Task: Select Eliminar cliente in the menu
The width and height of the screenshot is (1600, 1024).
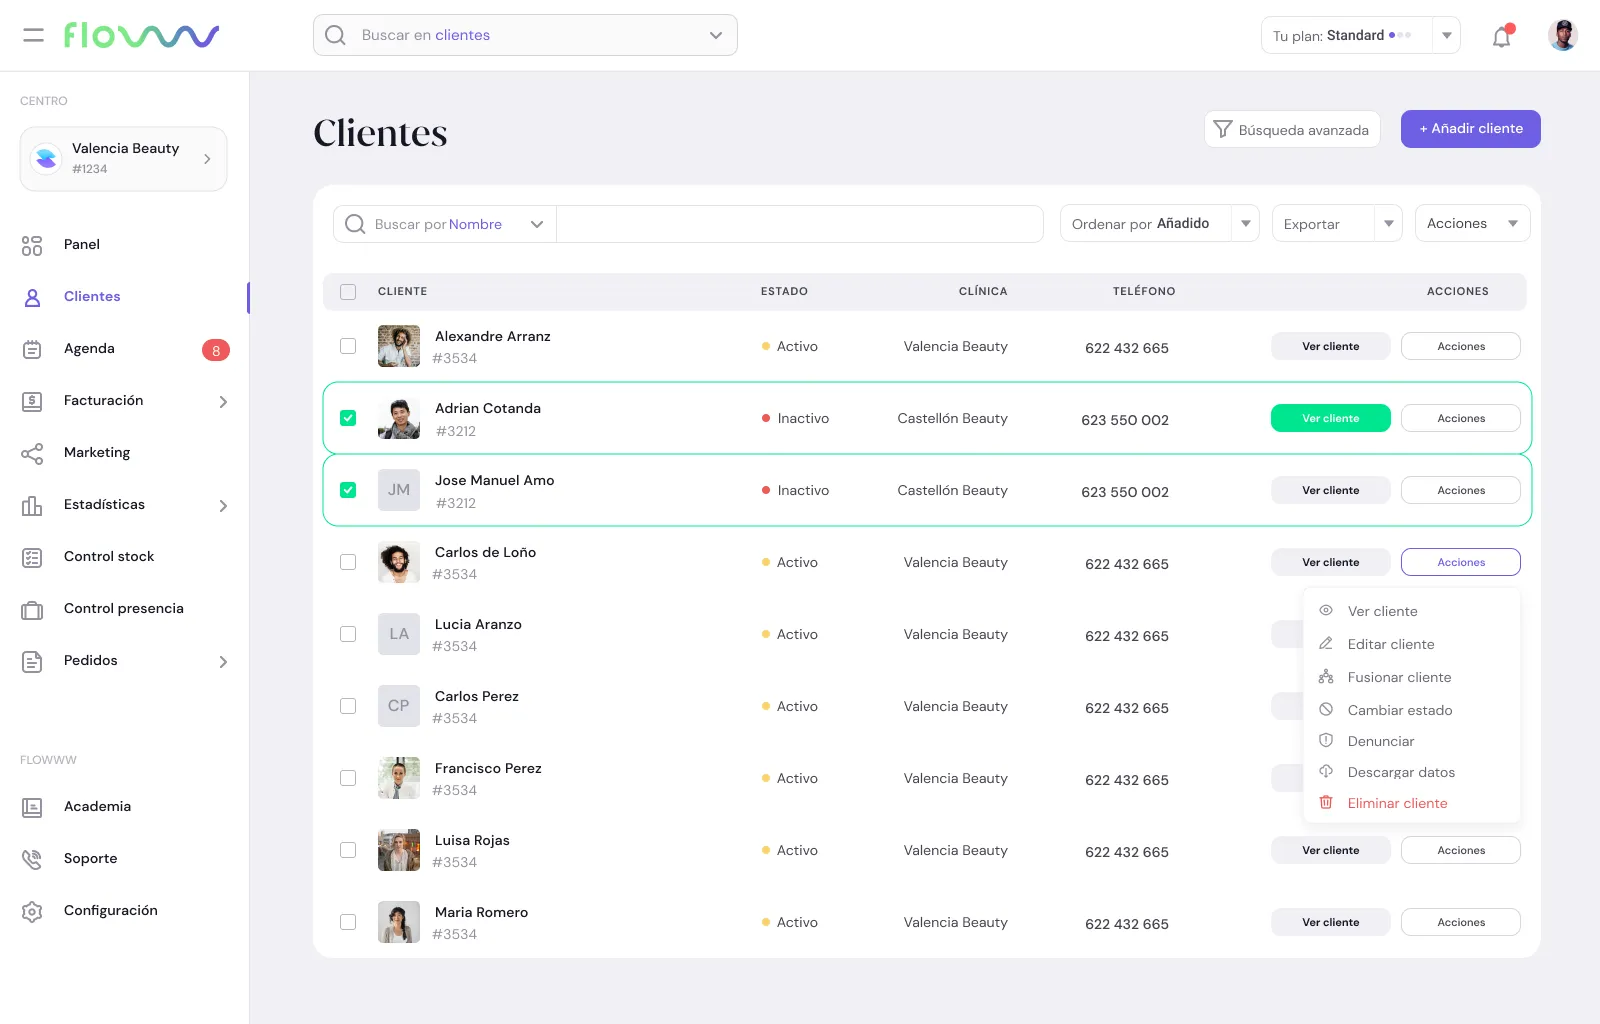Action: tap(1396, 803)
